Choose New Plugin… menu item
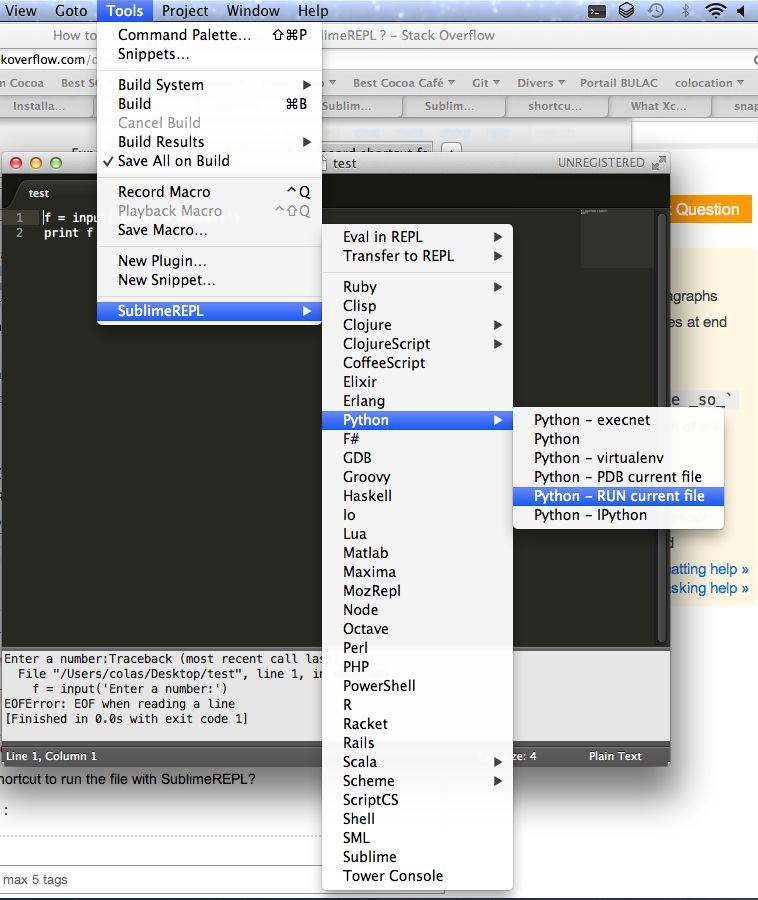 point(209,261)
